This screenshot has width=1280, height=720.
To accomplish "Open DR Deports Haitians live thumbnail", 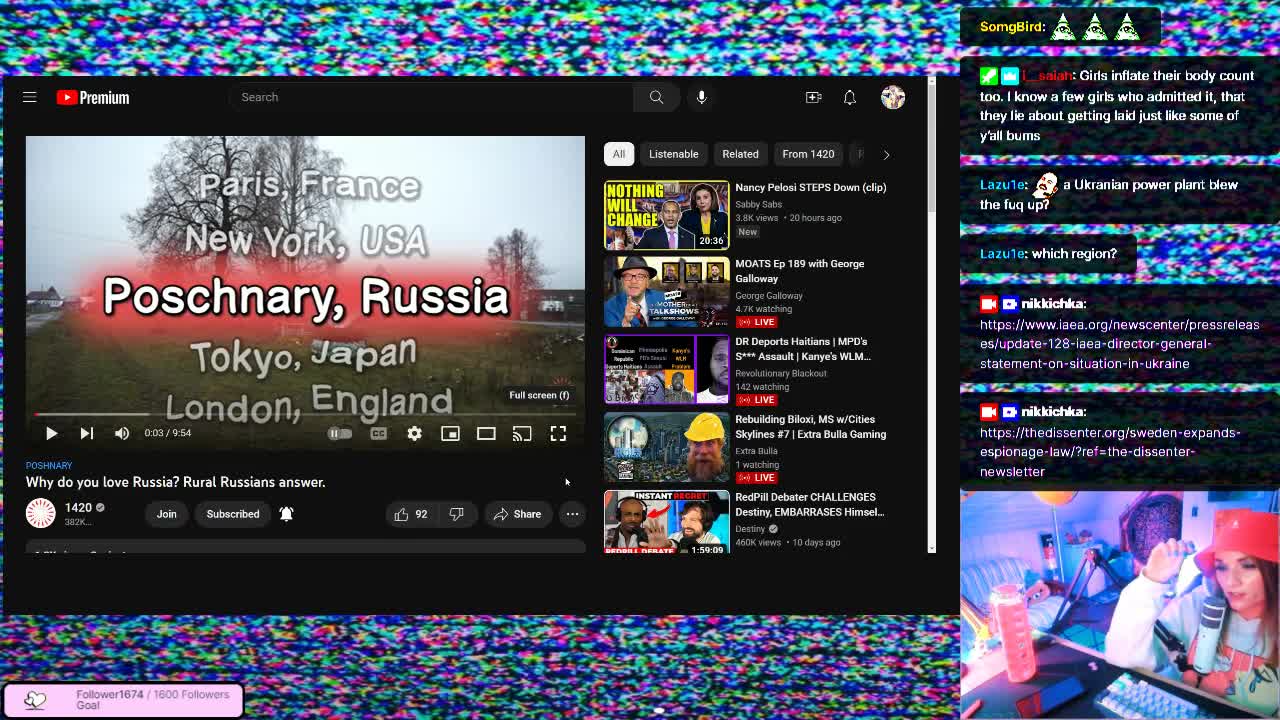I will tap(667, 369).
